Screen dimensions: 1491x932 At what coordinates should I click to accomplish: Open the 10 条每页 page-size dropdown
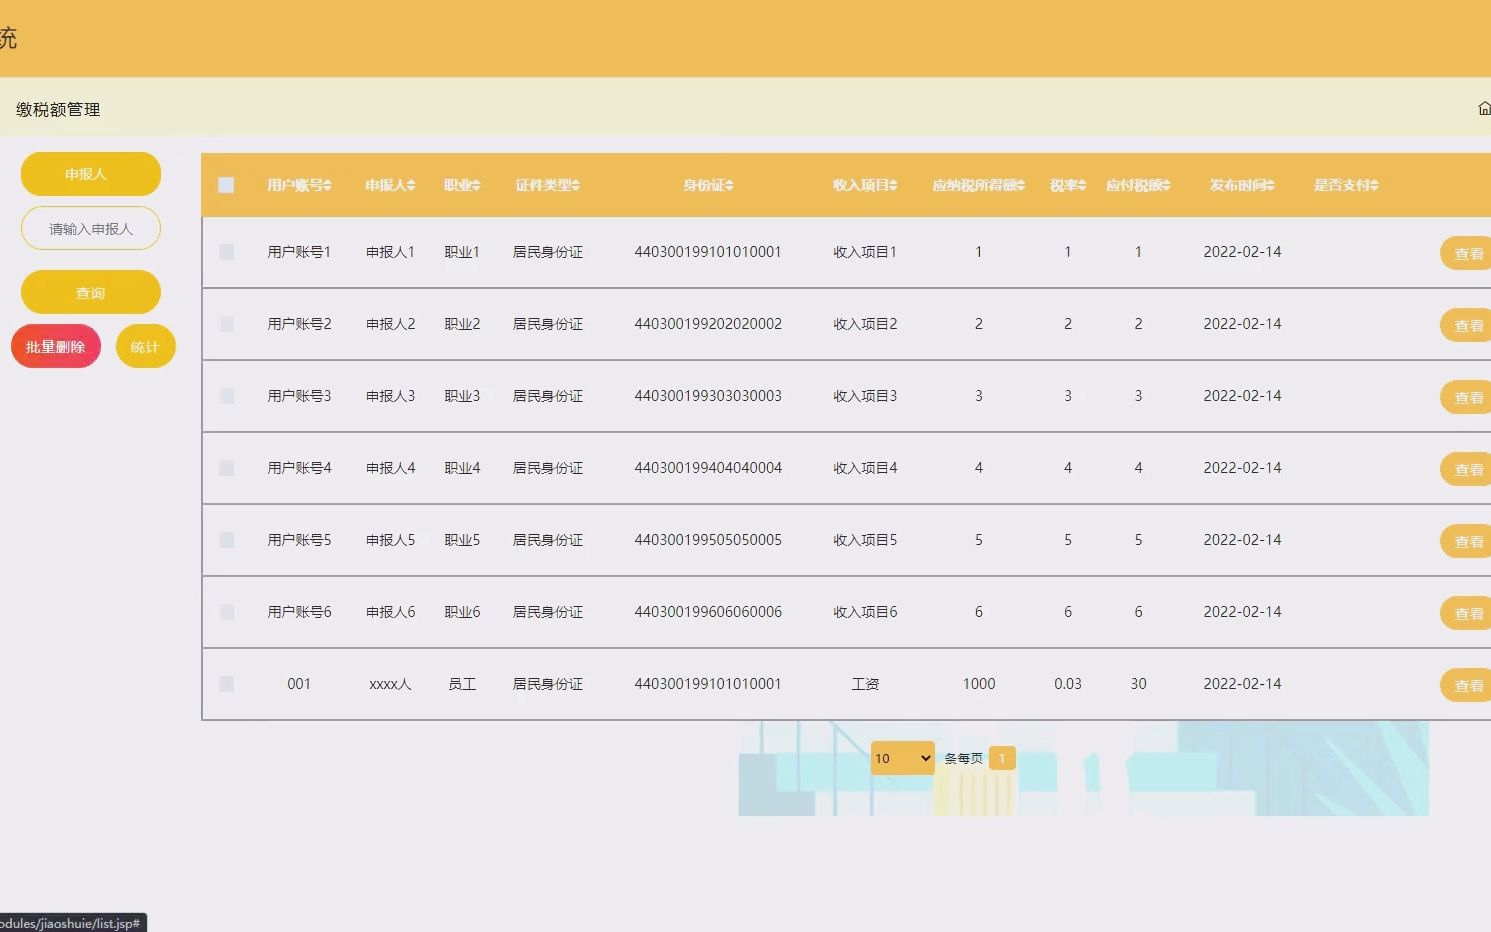[x=901, y=758]
